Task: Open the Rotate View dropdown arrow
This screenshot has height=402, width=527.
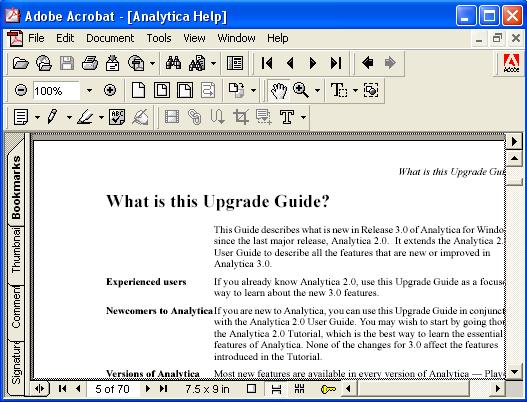Action: [253, 90]
